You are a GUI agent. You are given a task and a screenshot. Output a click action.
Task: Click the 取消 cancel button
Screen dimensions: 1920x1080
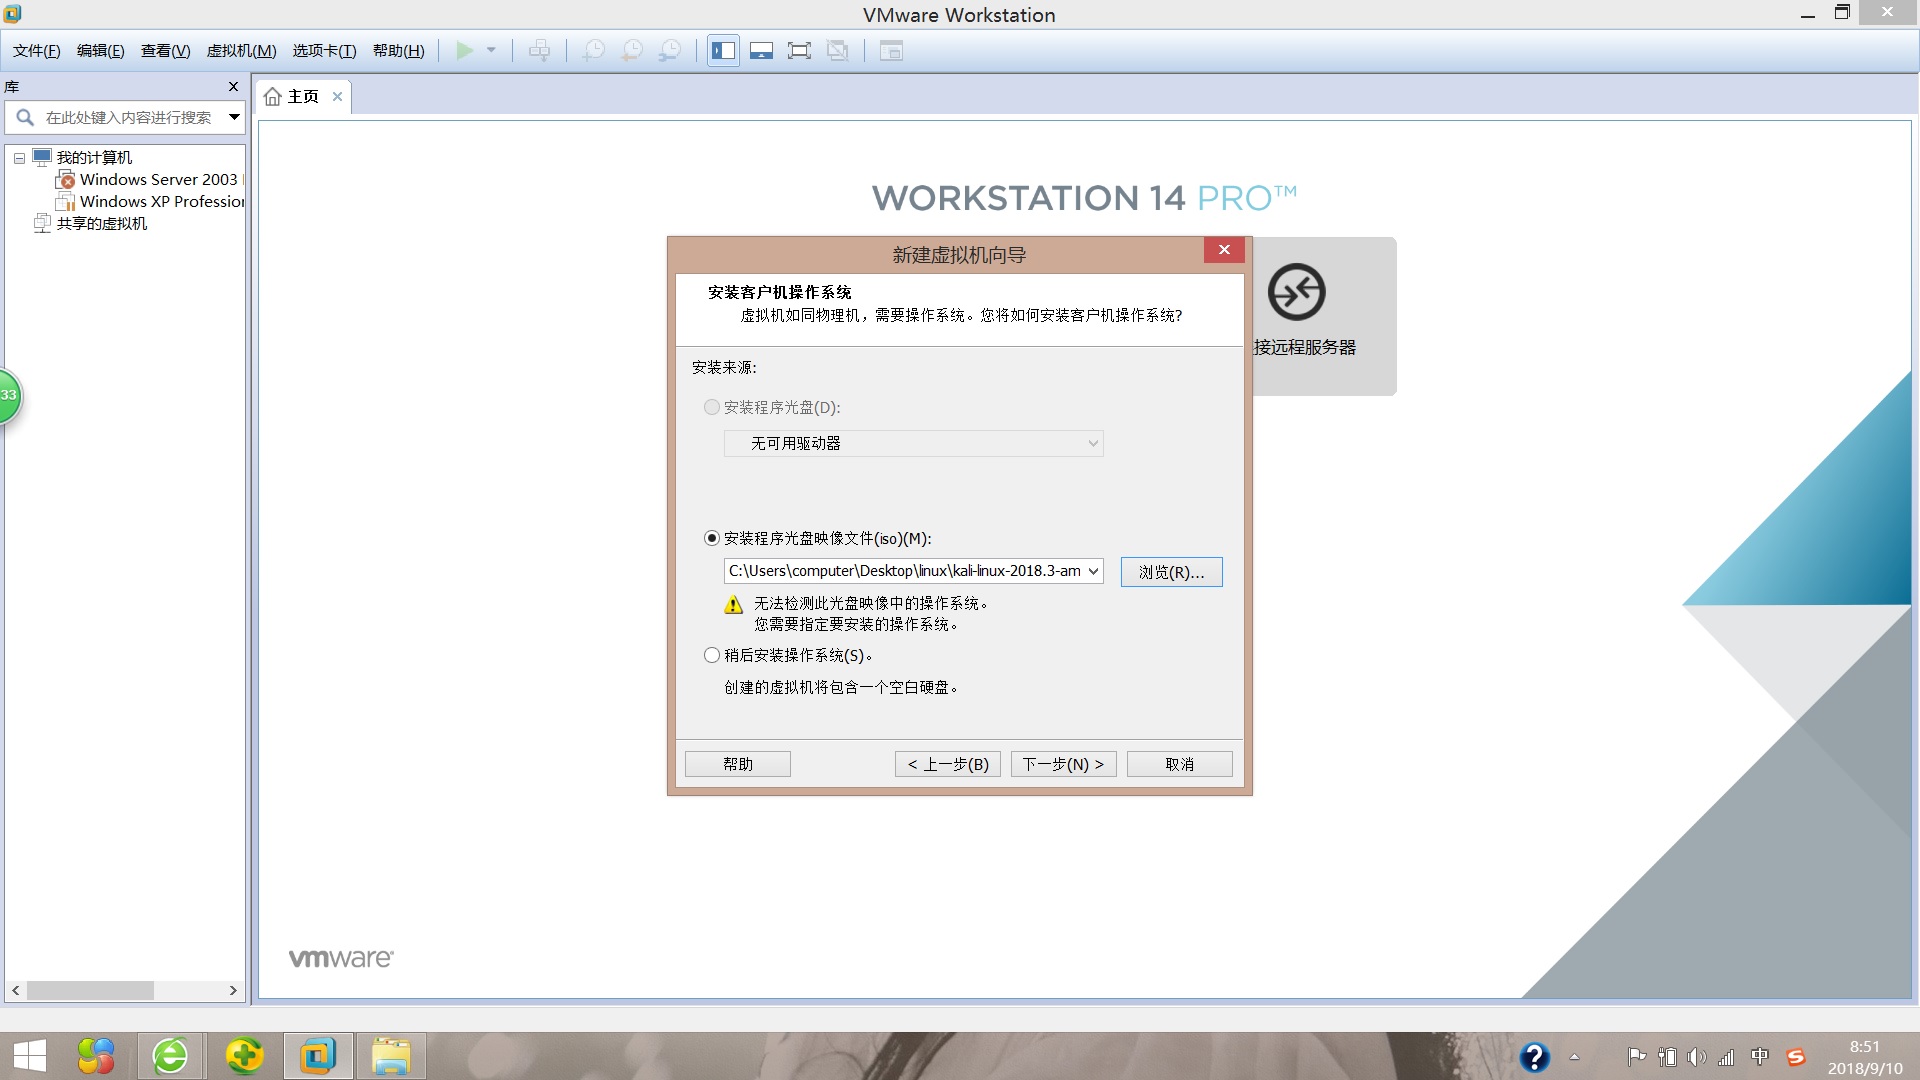[1179, 764]
